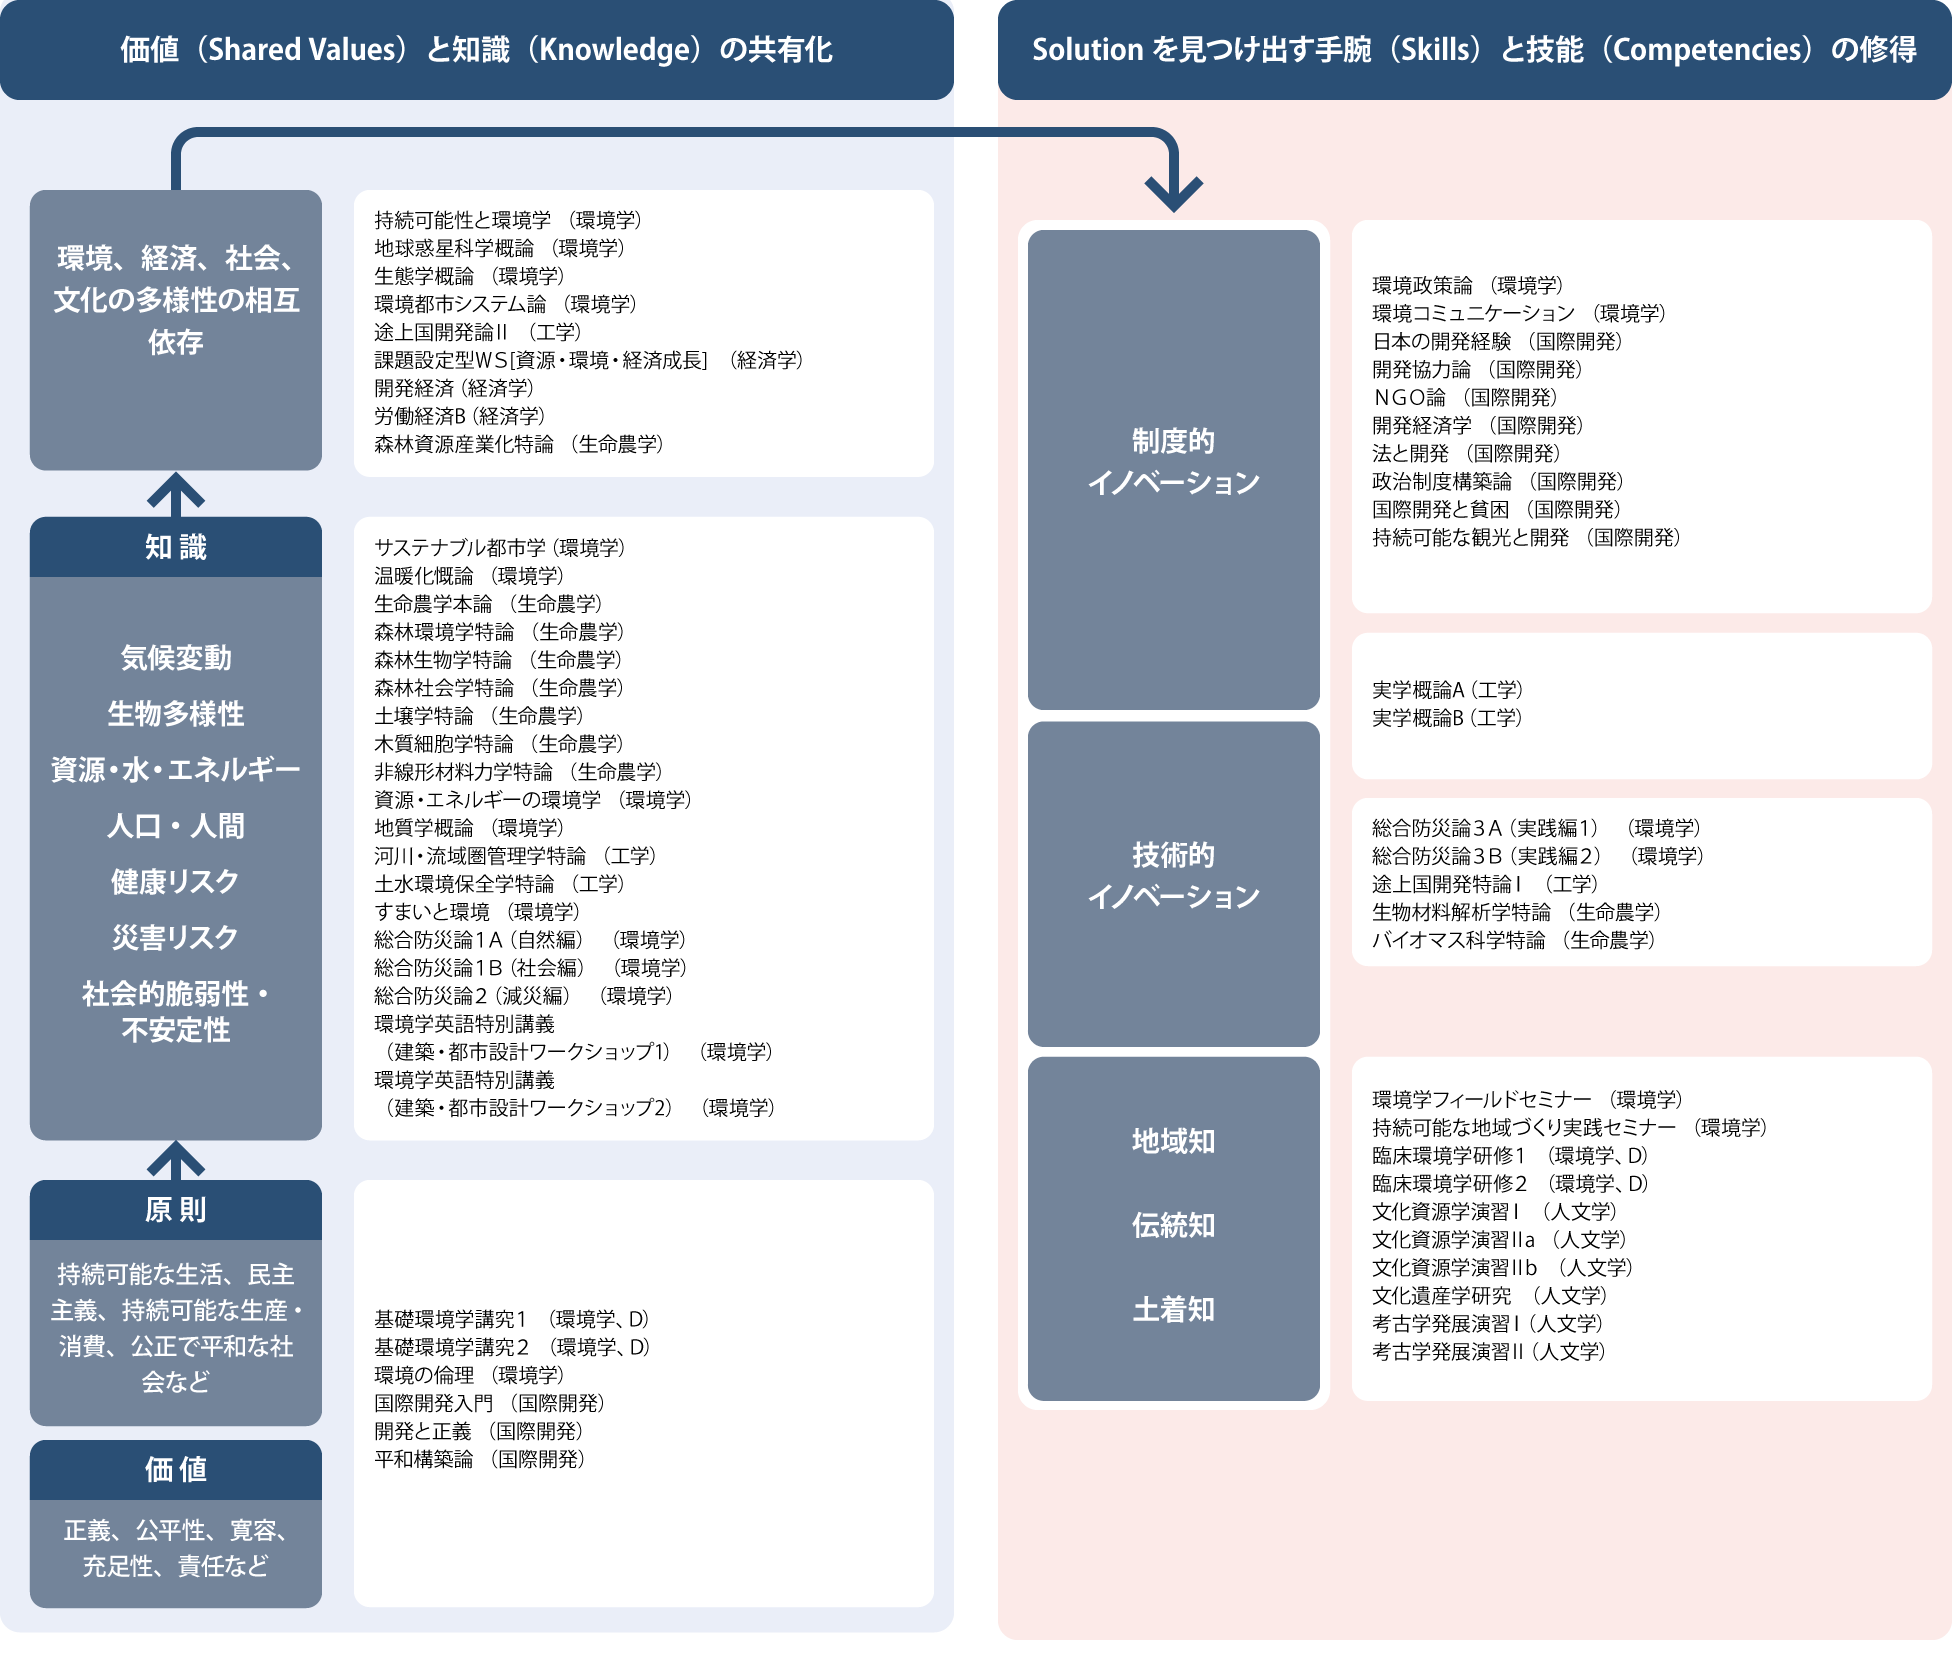This screenshot has width=1952, height=1664.
Task: Click the 技術的イノベーション block
Action: (x=1174, y=884)
